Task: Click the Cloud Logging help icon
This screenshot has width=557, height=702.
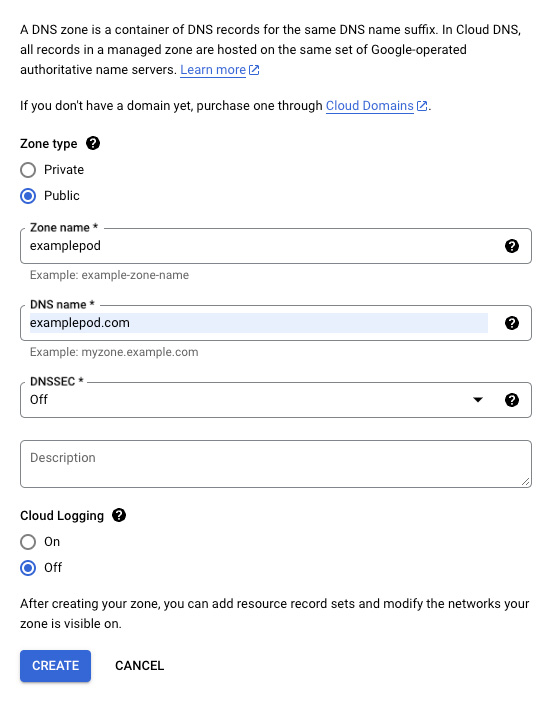Action: click(119, 515)
